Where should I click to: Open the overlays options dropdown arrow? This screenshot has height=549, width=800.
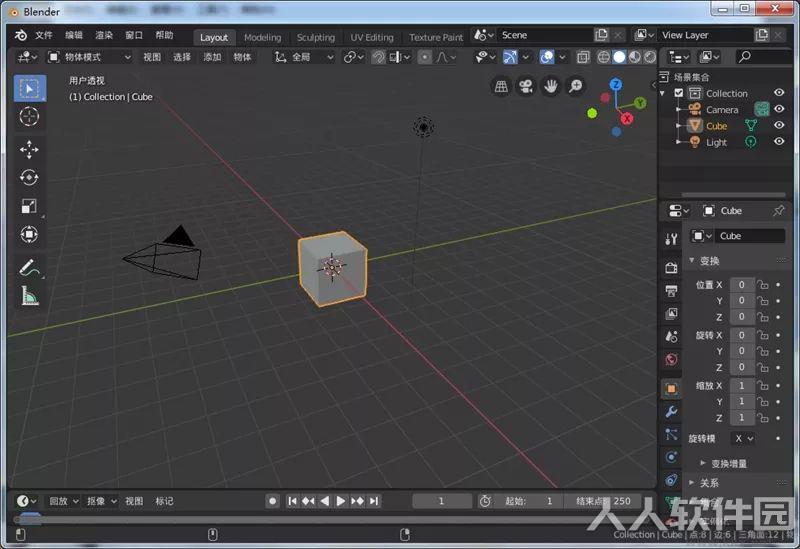tap(562, 57)
